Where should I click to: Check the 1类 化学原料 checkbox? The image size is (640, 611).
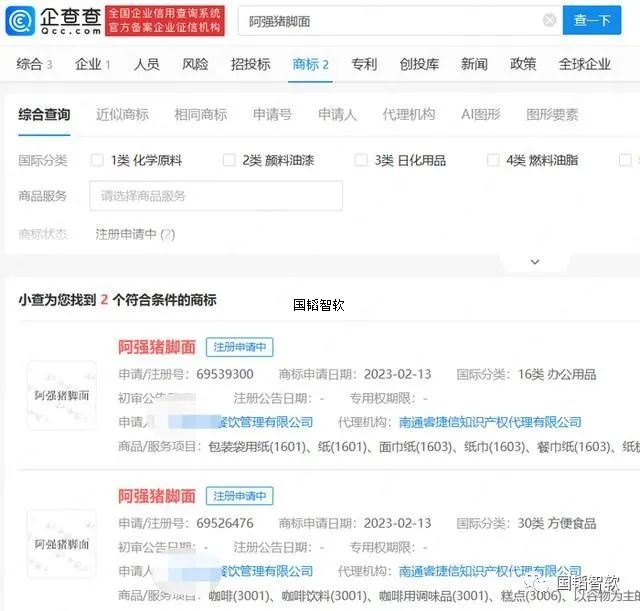97,160
